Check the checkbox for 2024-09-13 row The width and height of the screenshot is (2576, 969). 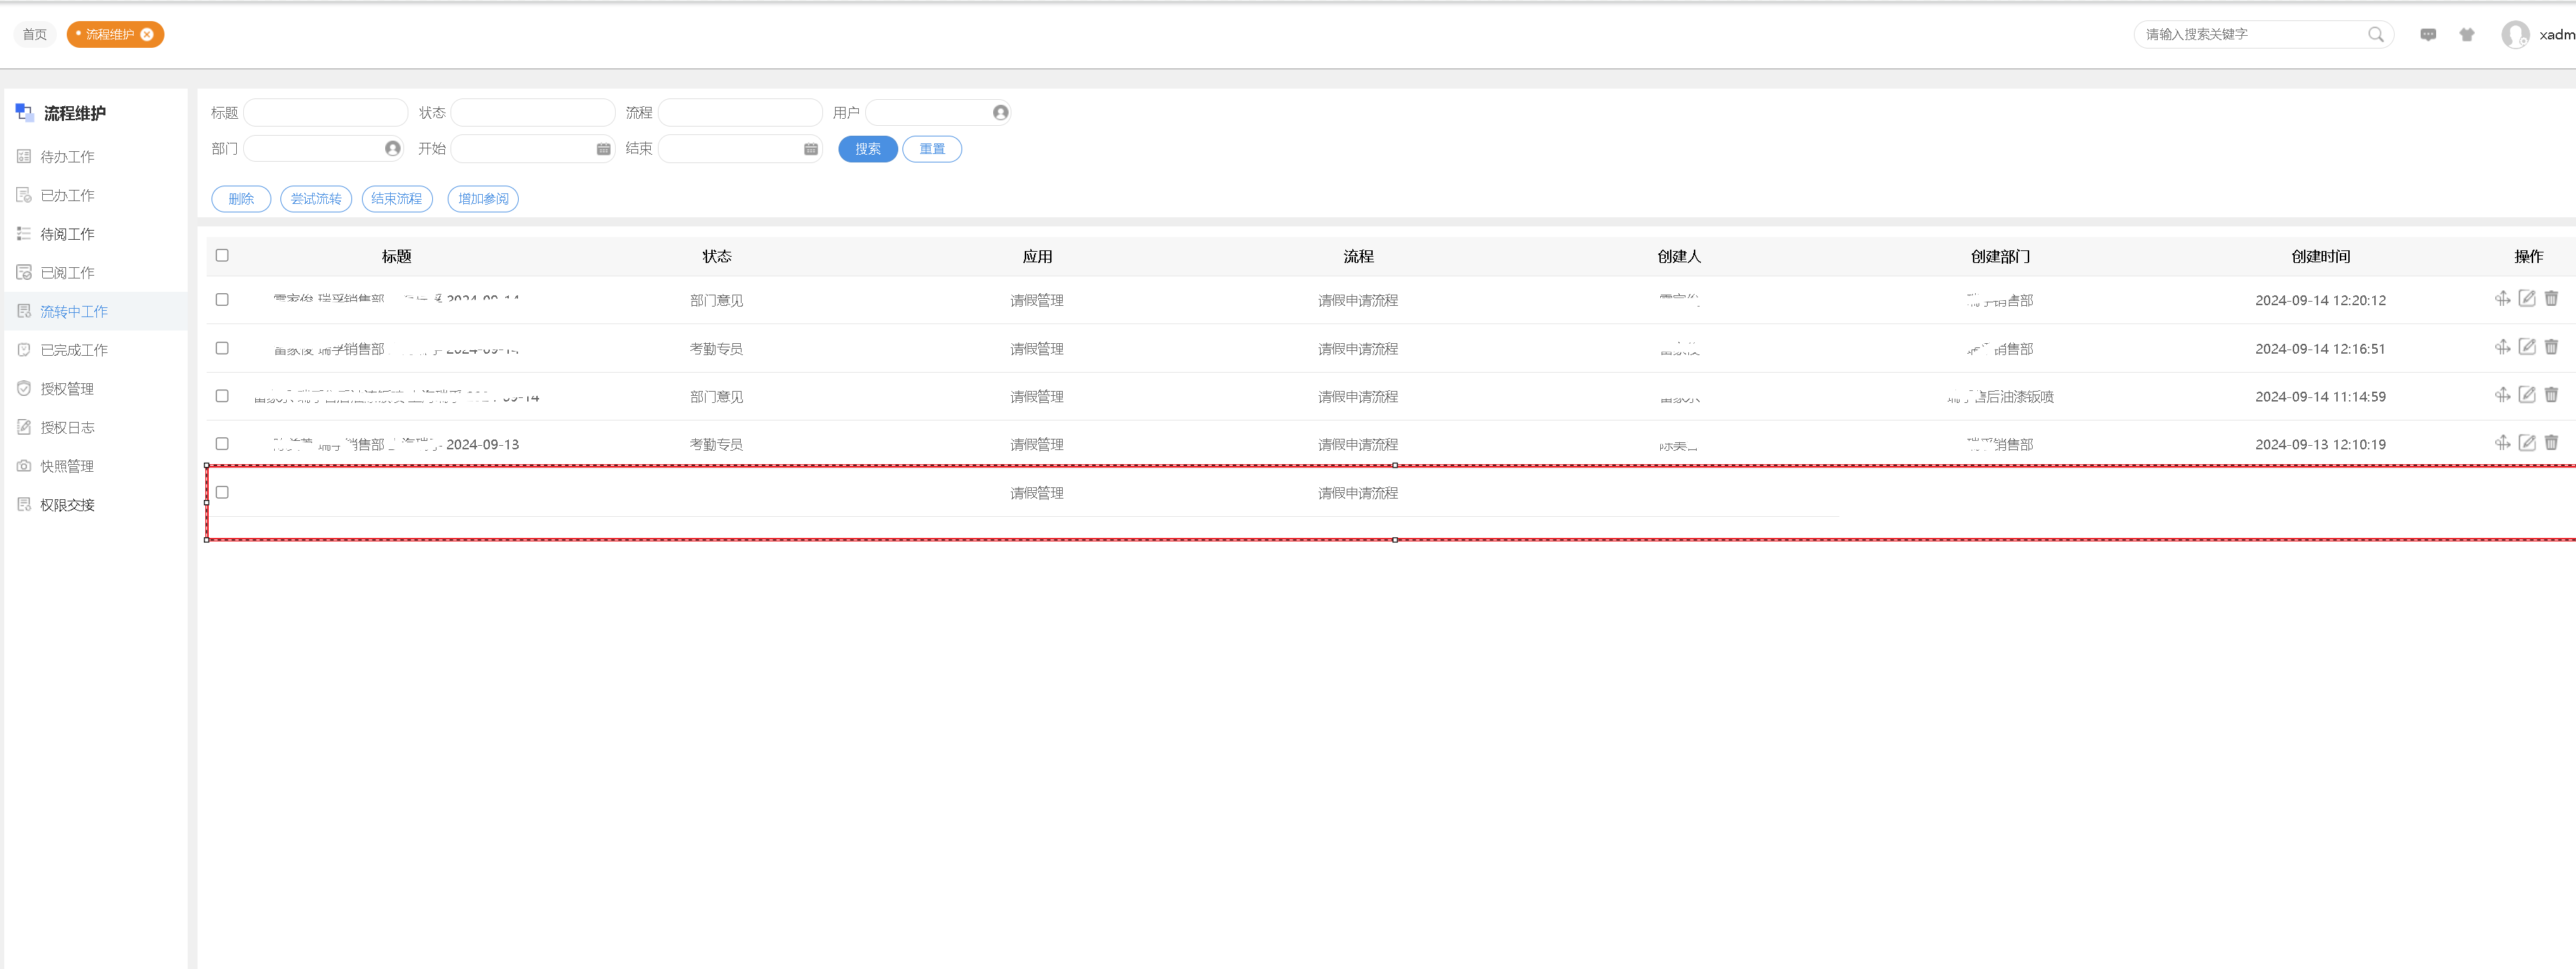coord(222,444)
